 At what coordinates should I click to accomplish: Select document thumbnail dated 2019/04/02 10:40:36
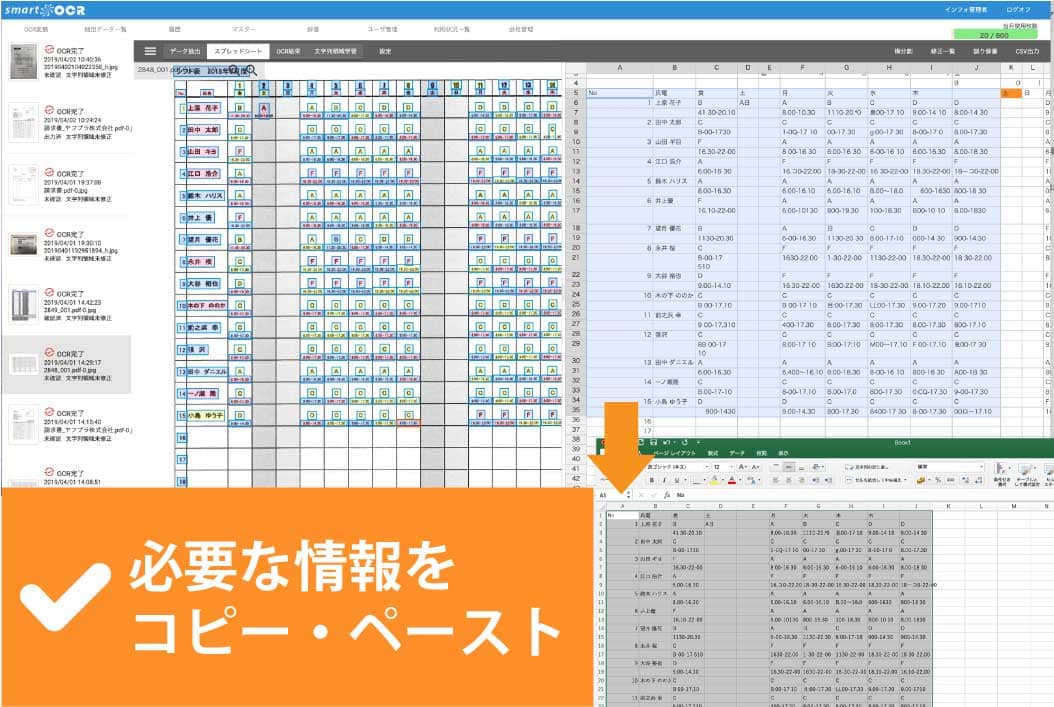(24, 62)
